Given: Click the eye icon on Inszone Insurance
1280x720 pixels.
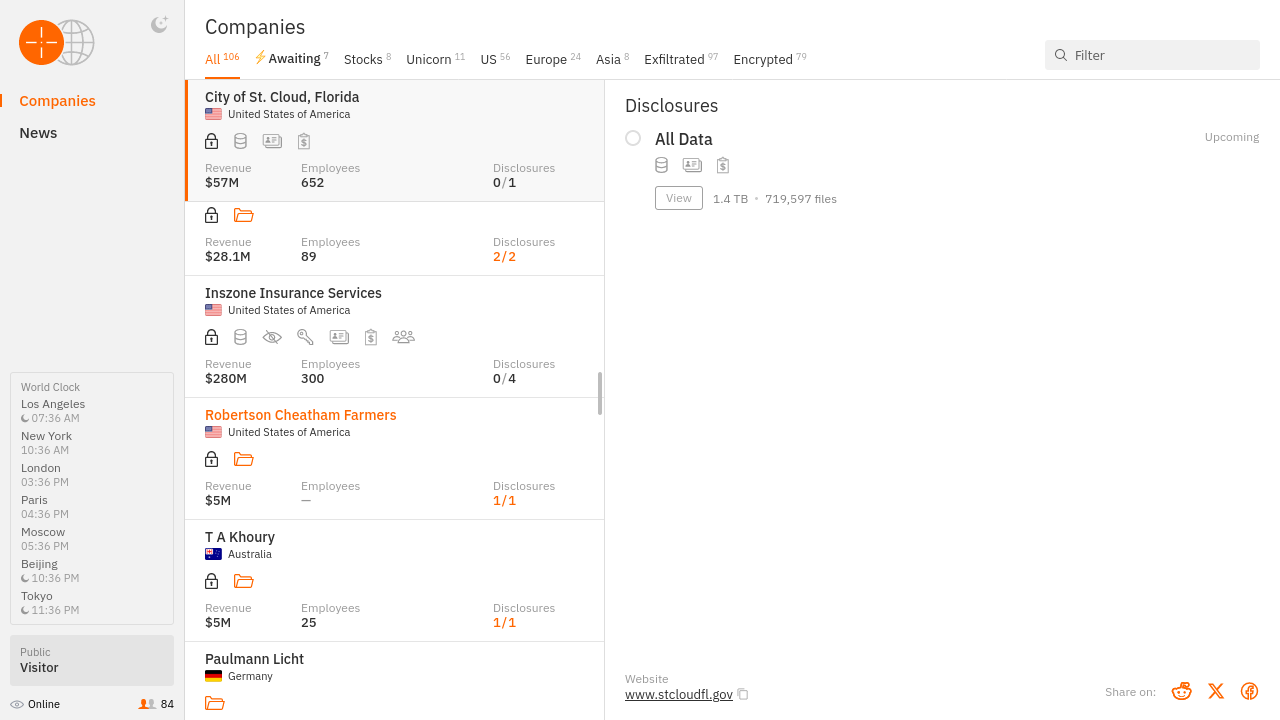Looking at the screenshot, I should tap(272, 337).
